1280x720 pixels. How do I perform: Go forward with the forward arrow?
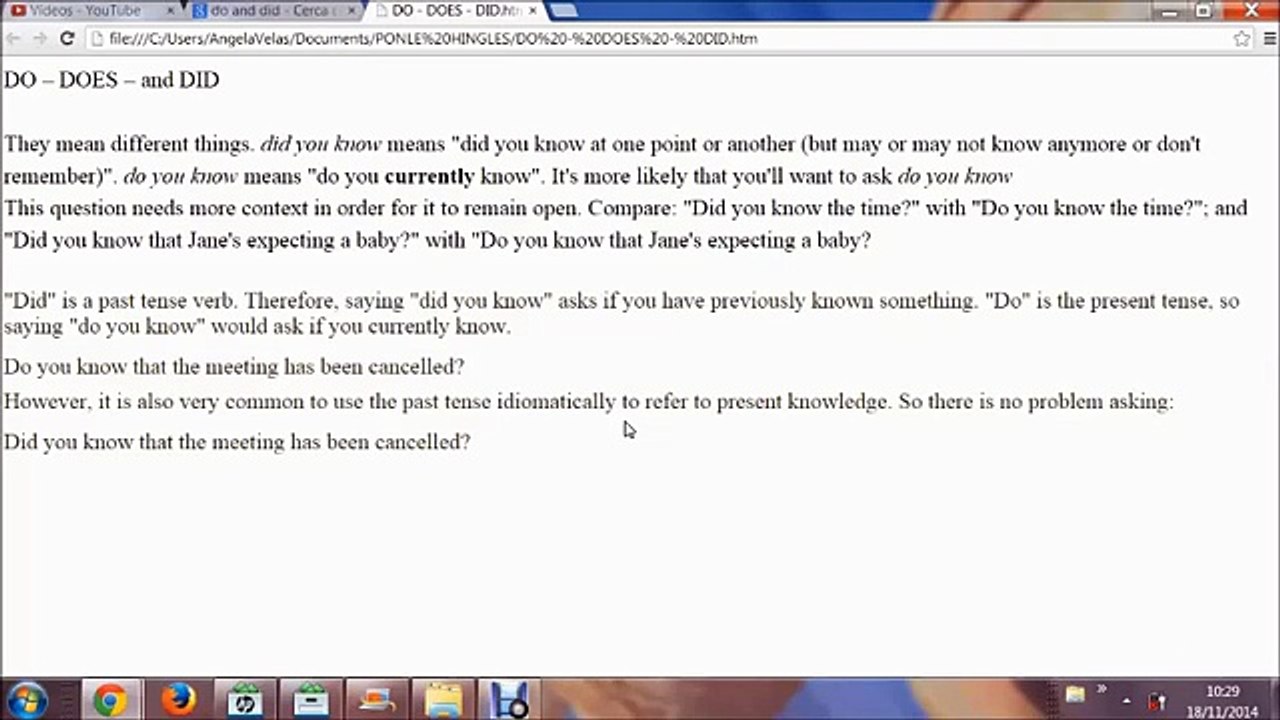point(40,39)
